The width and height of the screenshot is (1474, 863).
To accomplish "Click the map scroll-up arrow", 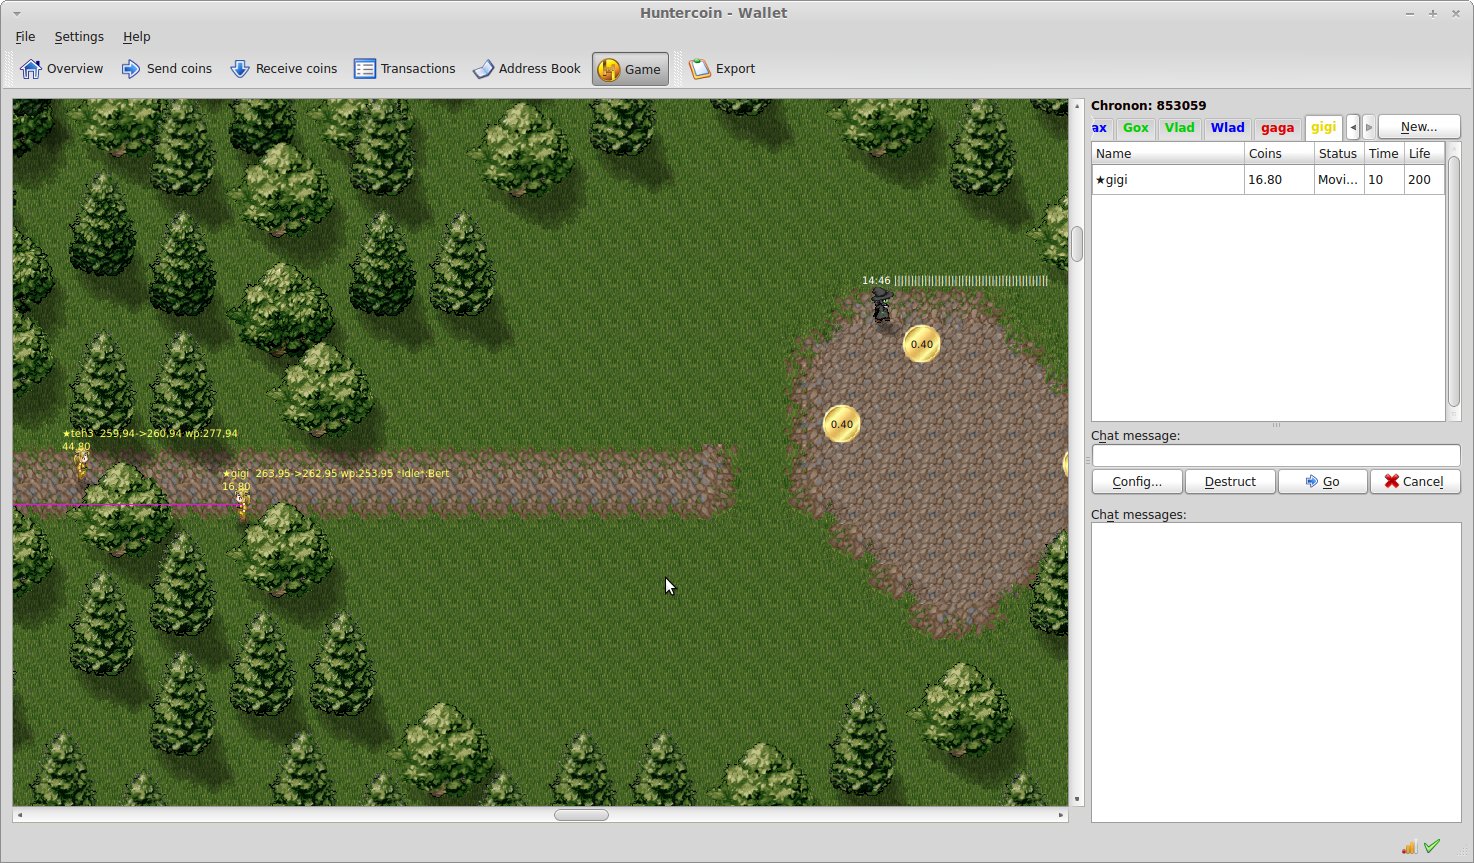I will coord(1077,105).
